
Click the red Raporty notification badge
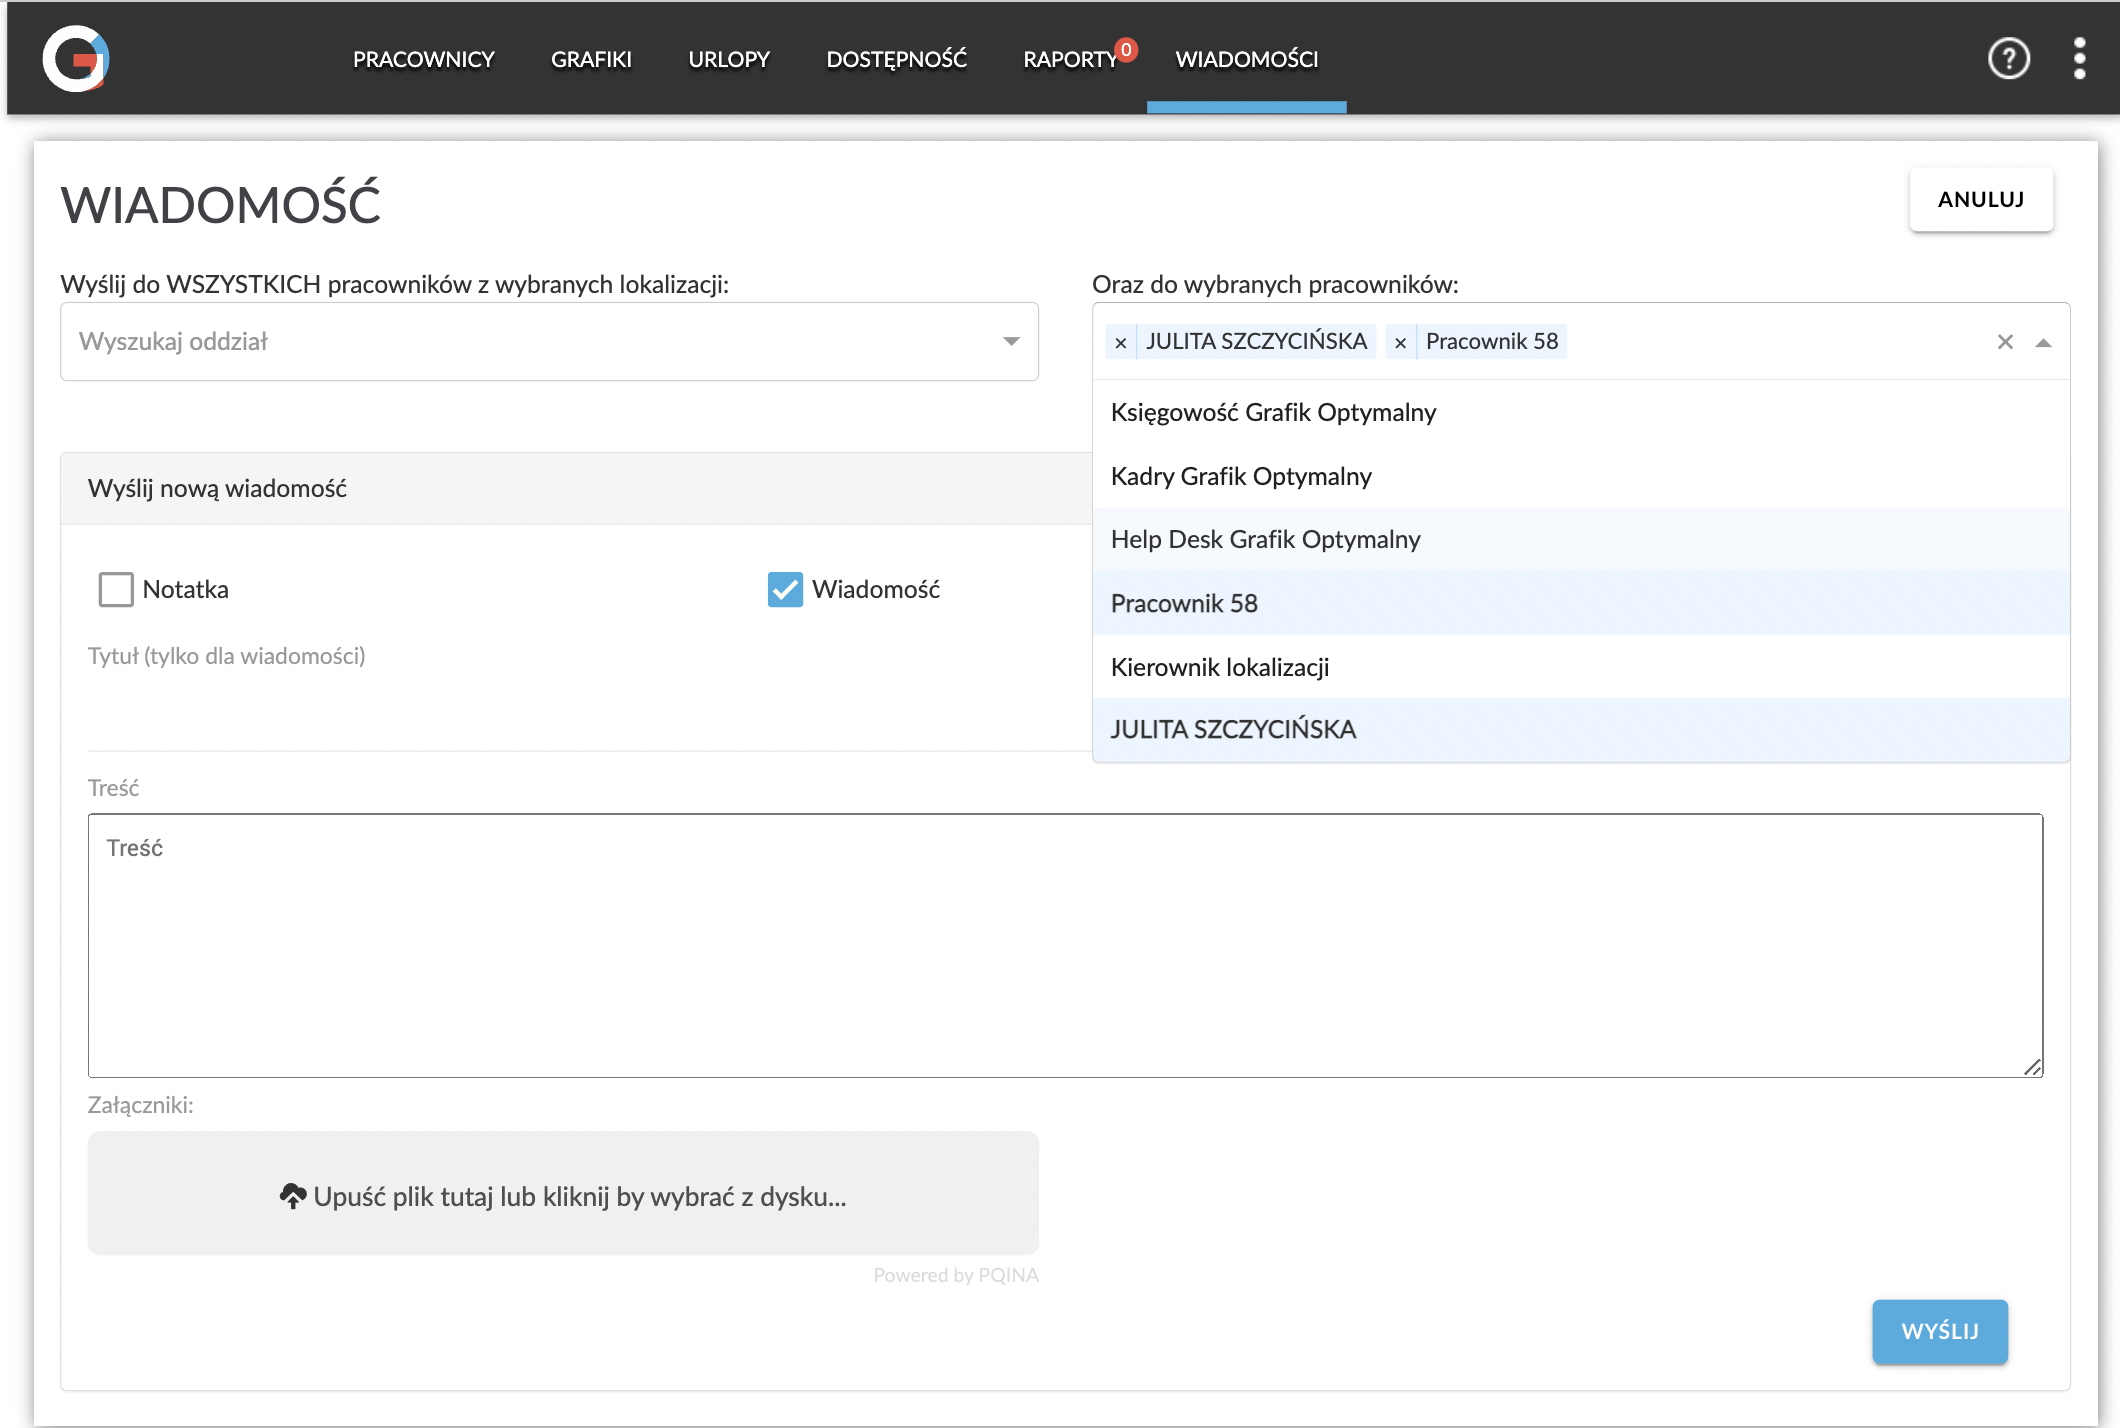click(1126, 49)
